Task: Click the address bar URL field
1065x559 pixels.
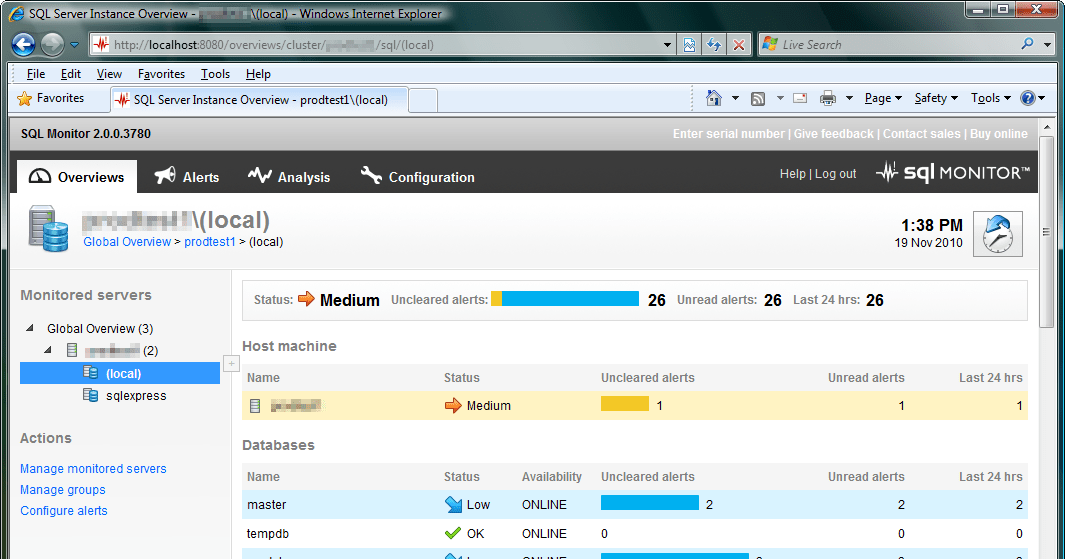Action: 377,45
